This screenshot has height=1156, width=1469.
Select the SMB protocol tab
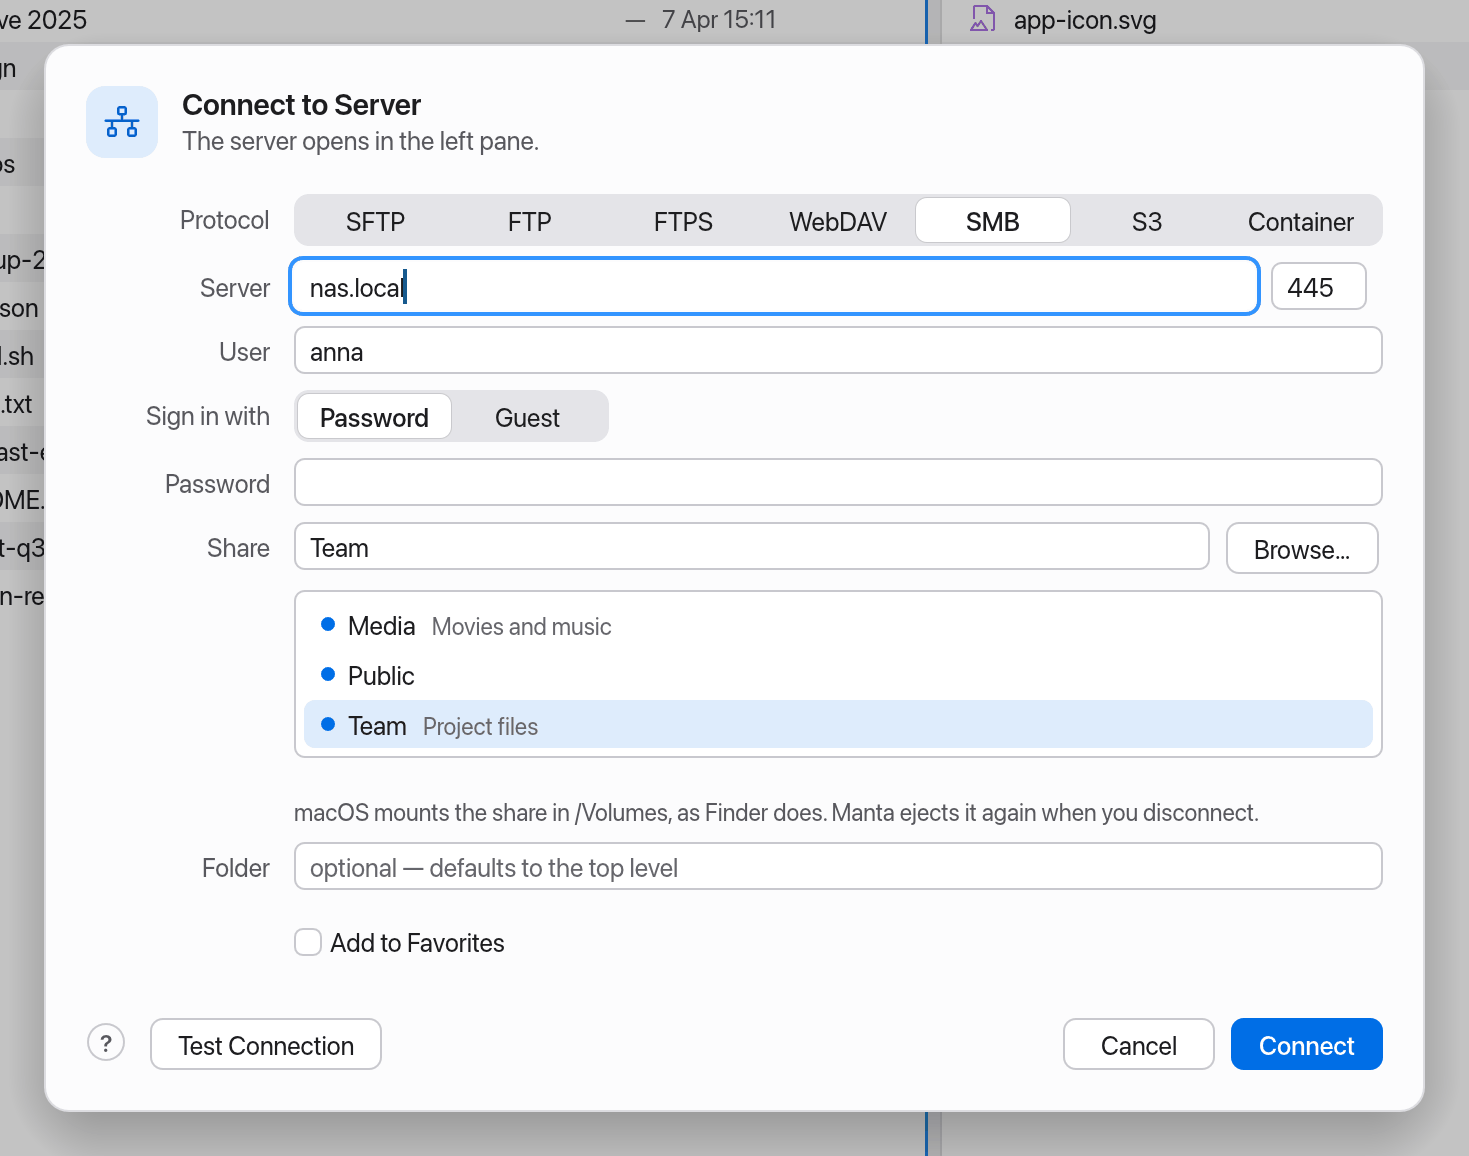[993, 221]
